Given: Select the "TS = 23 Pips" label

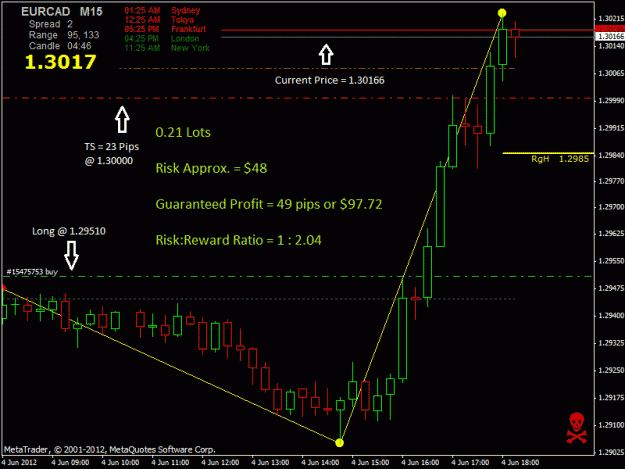Looking at the screenshot, I should pyautogui.click(x=112, y=147).
